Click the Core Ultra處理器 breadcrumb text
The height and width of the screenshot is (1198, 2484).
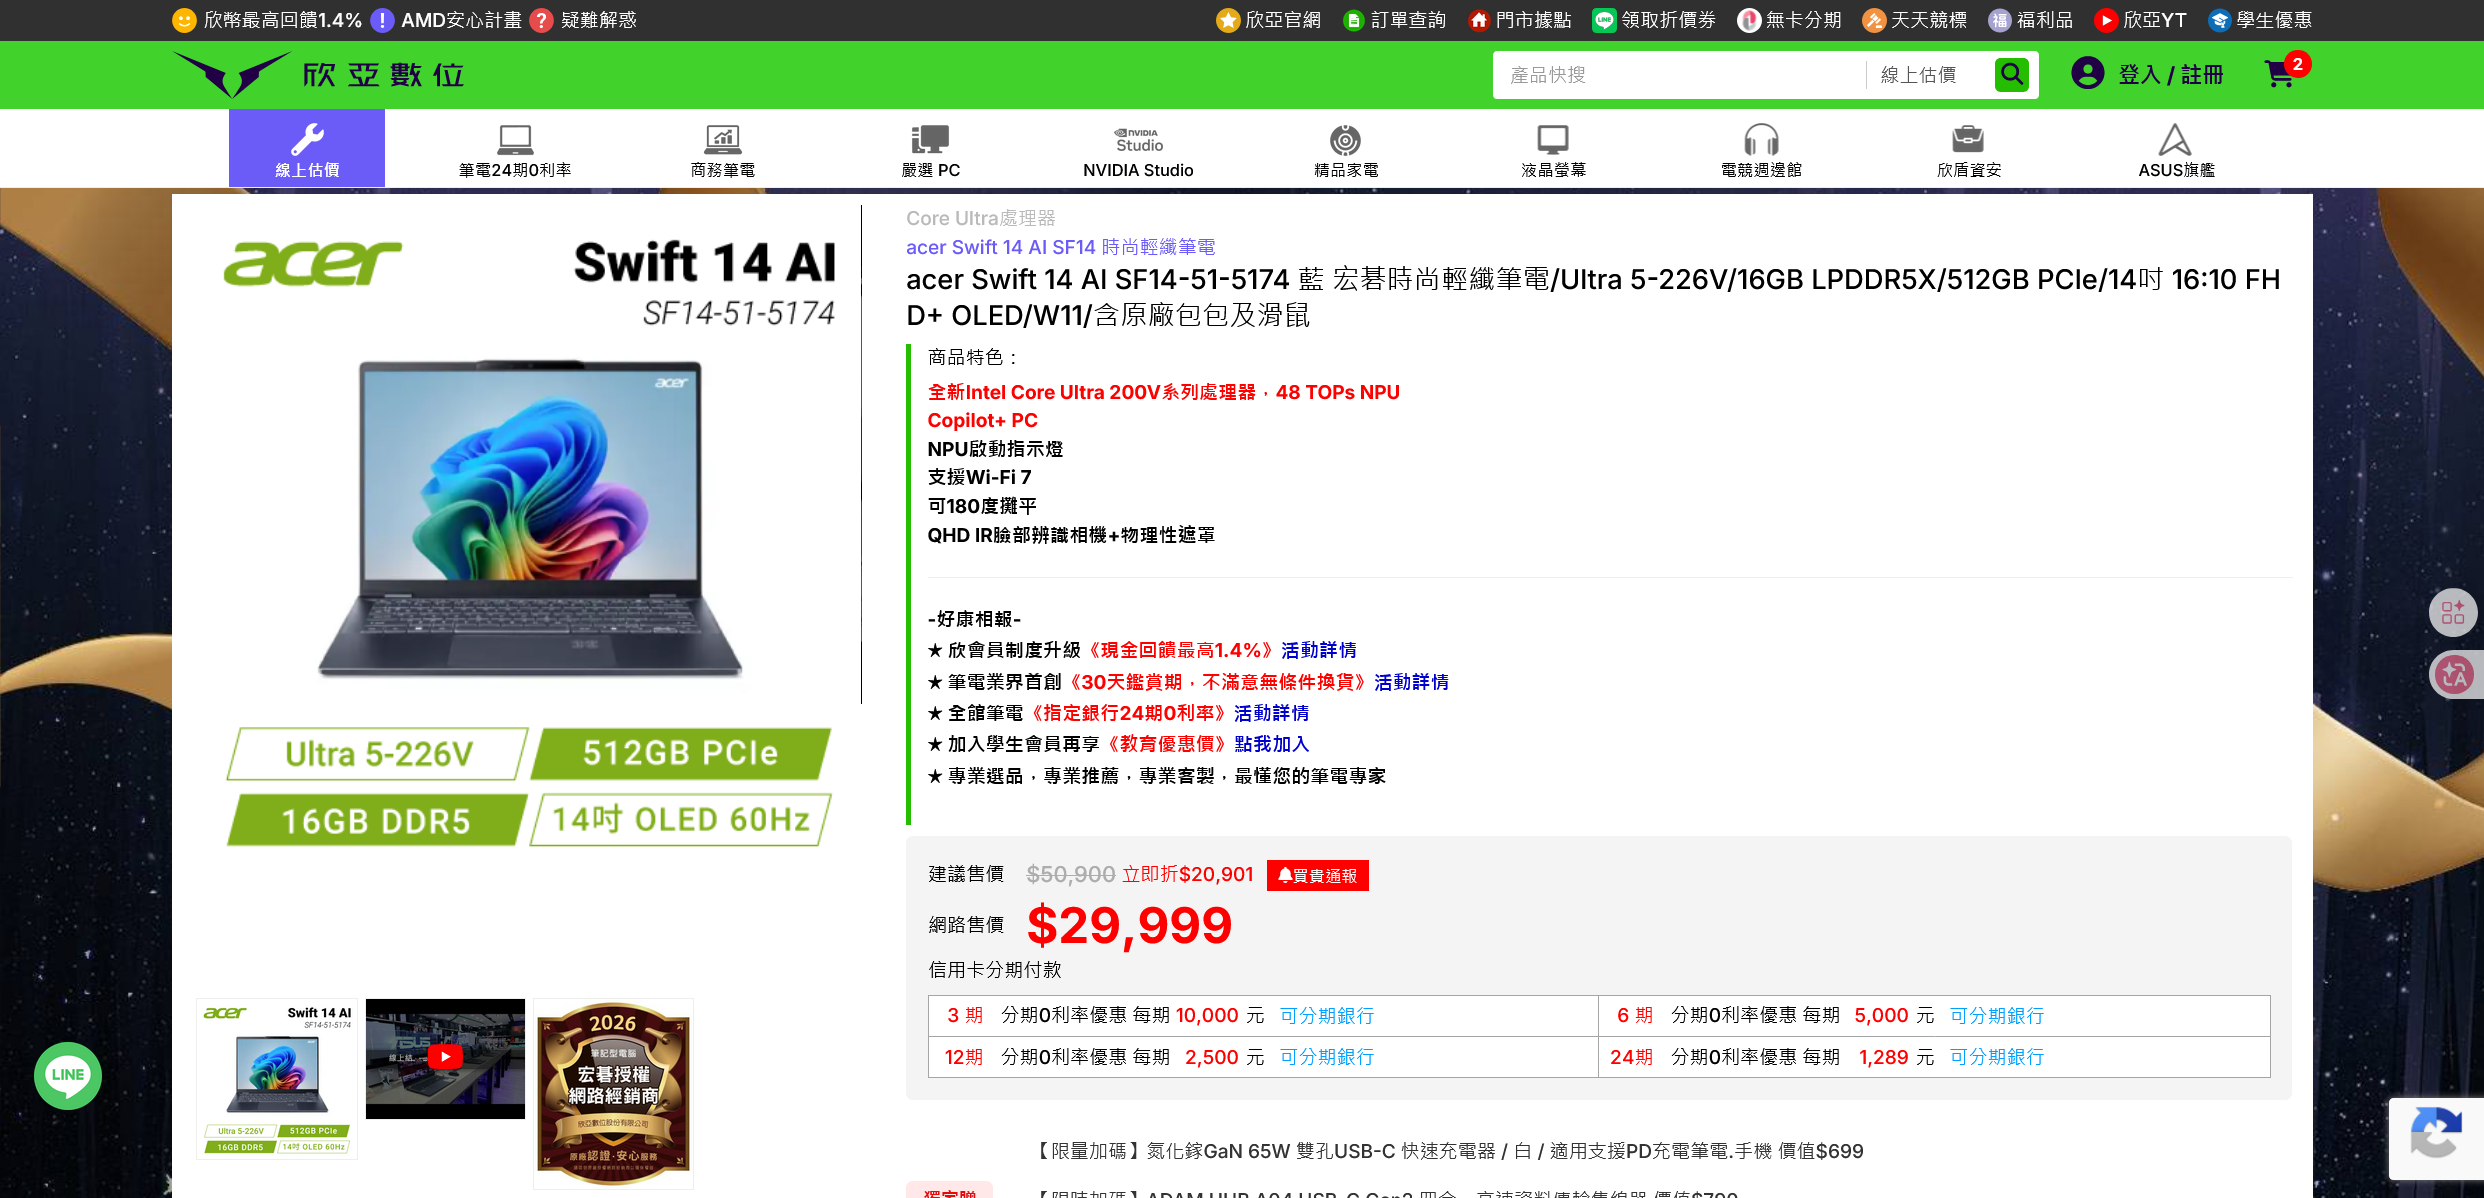coord(980,218)
